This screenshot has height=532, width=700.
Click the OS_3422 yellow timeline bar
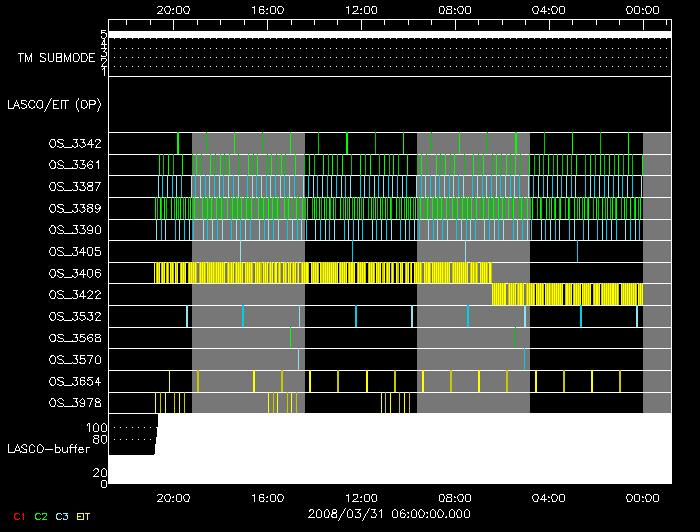pos(567,294)
